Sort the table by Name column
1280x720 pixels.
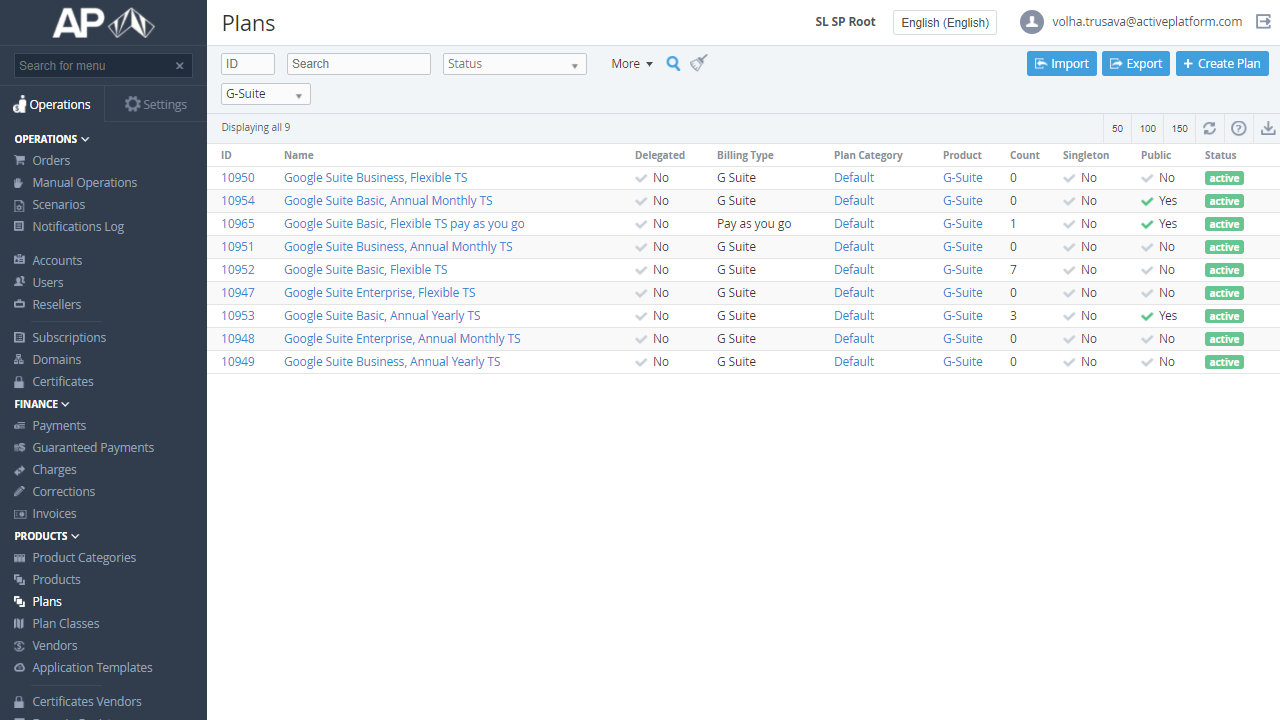(x=299, y=155)
